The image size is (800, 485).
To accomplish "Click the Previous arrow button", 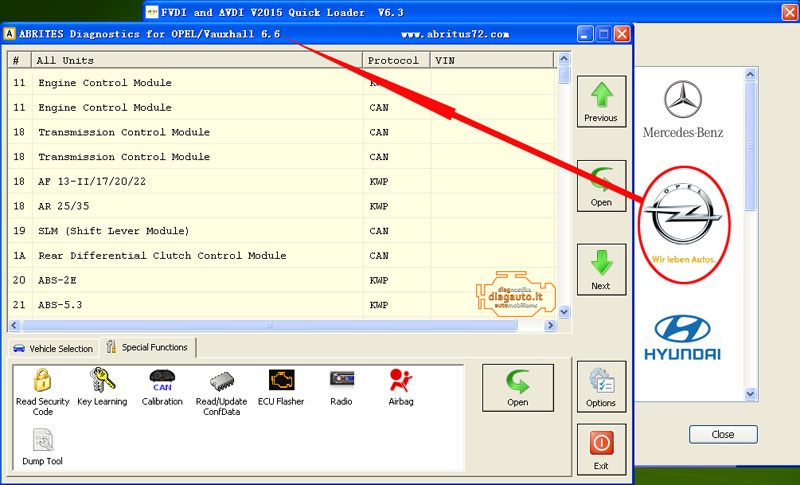I will (x=601, y=103).
